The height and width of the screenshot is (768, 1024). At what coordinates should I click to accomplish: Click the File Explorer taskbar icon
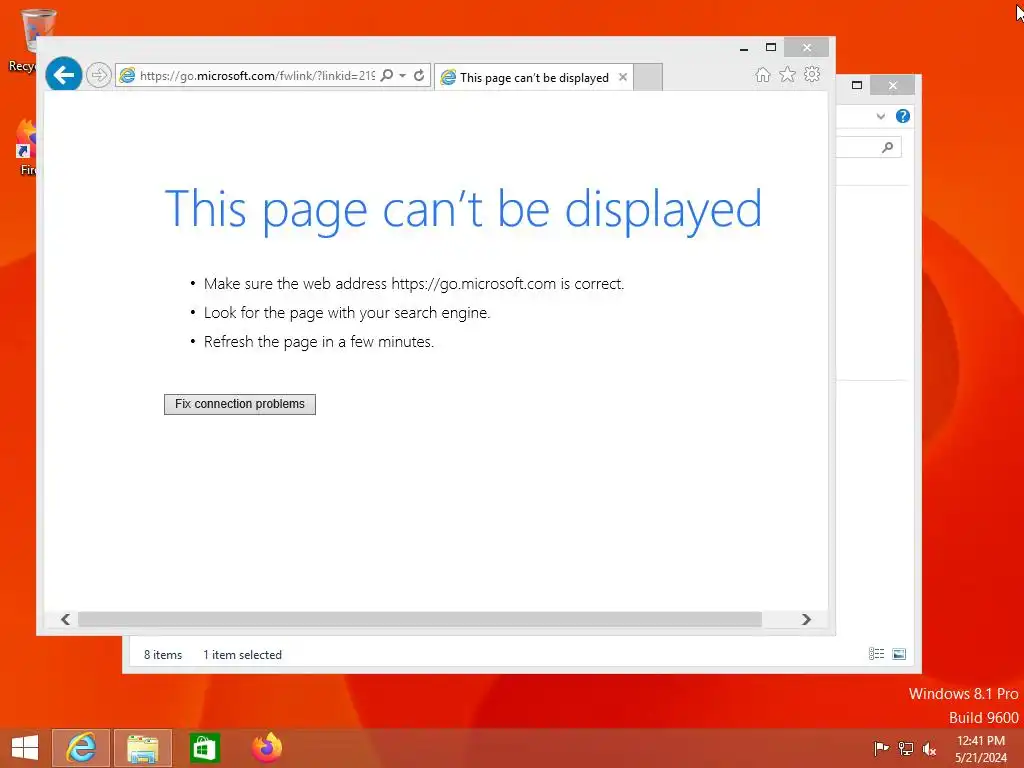pos(143,748)
